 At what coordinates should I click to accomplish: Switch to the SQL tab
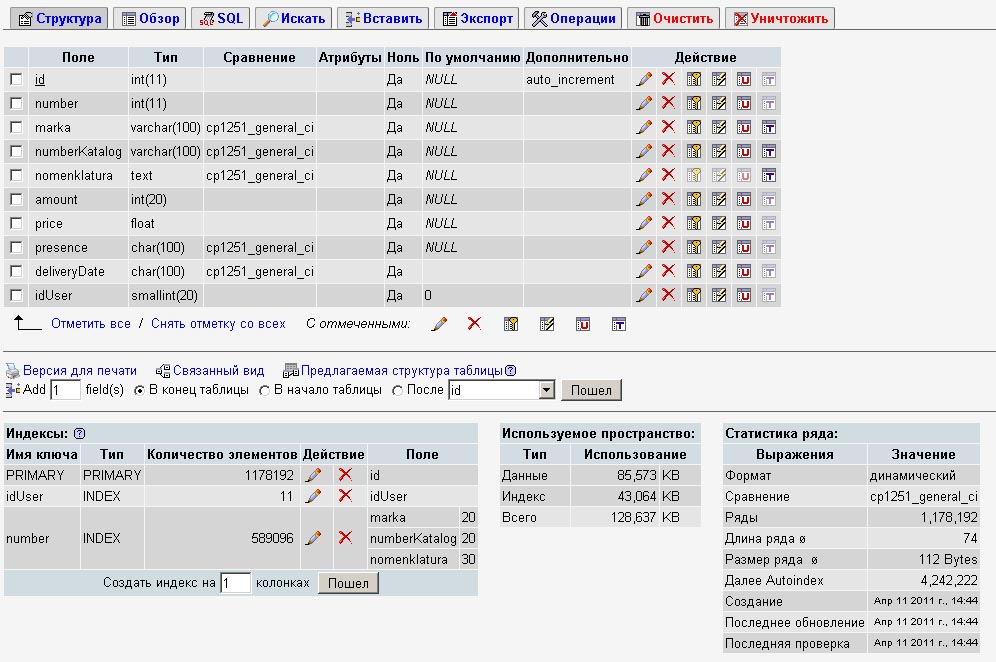pos(221,18)
